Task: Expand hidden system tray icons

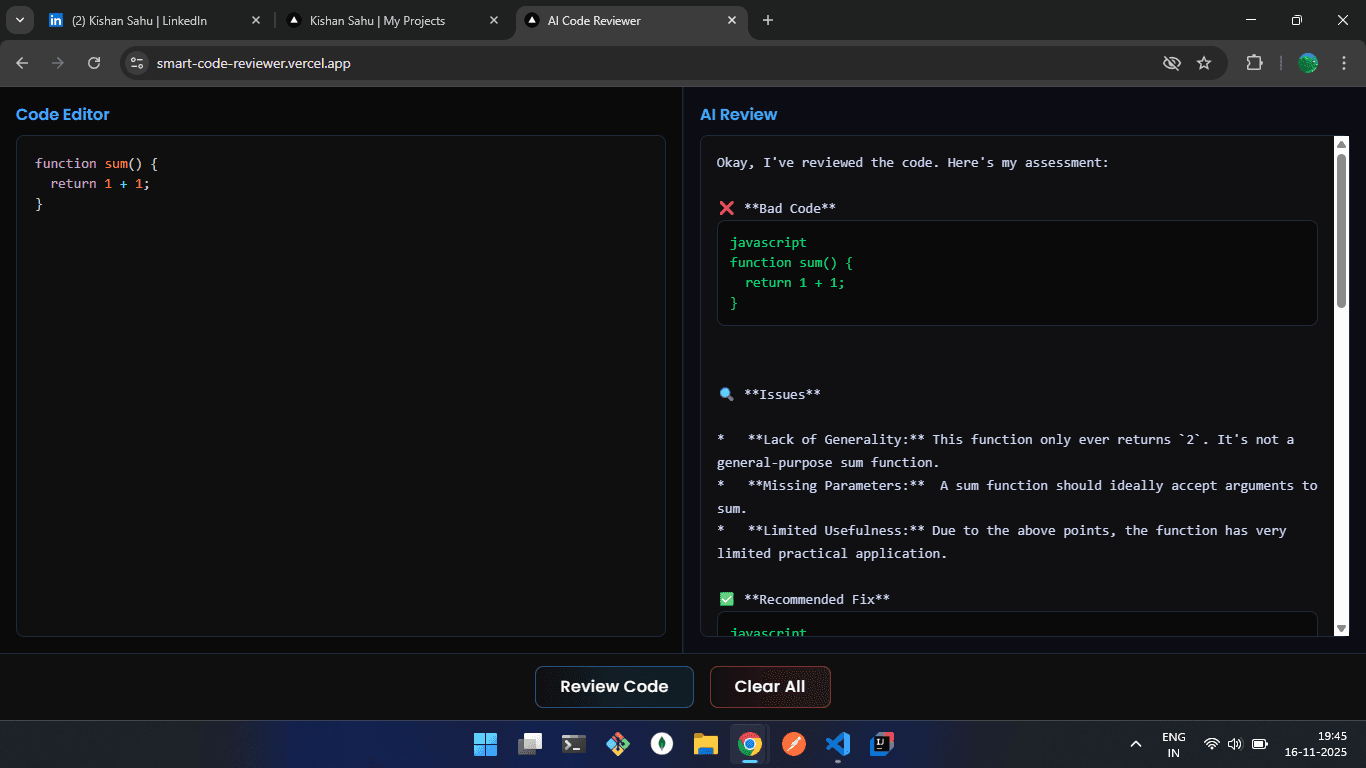Action: point(1135,744)
